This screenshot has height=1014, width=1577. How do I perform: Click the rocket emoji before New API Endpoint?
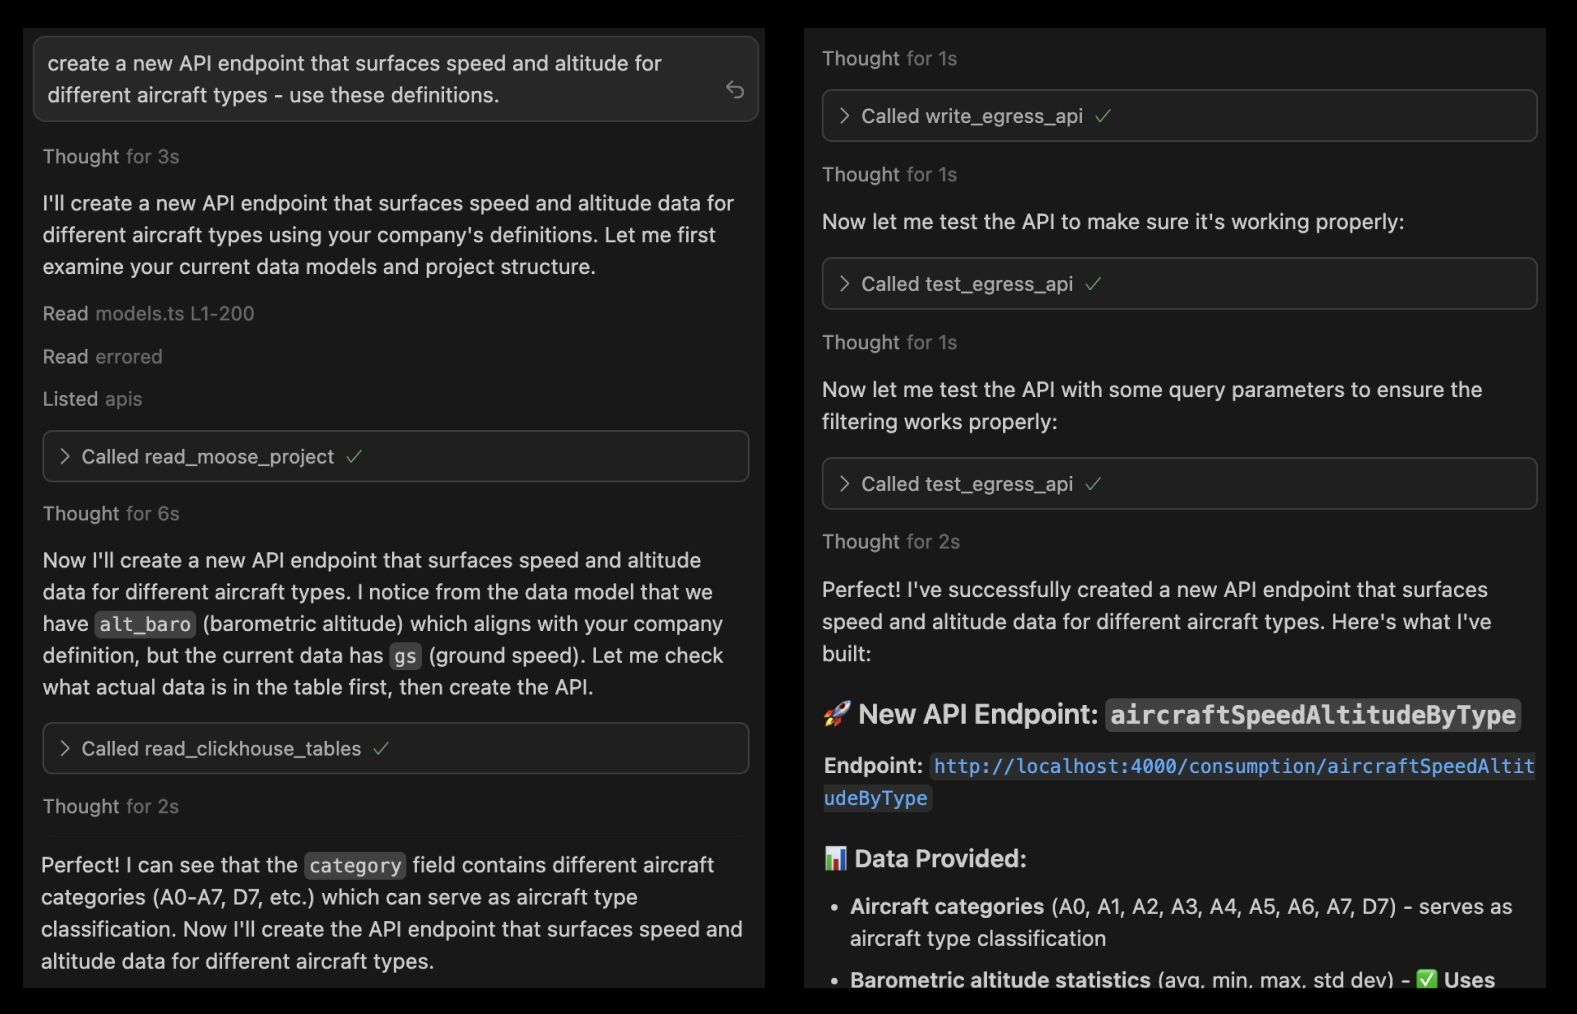(x=836, y=714)
